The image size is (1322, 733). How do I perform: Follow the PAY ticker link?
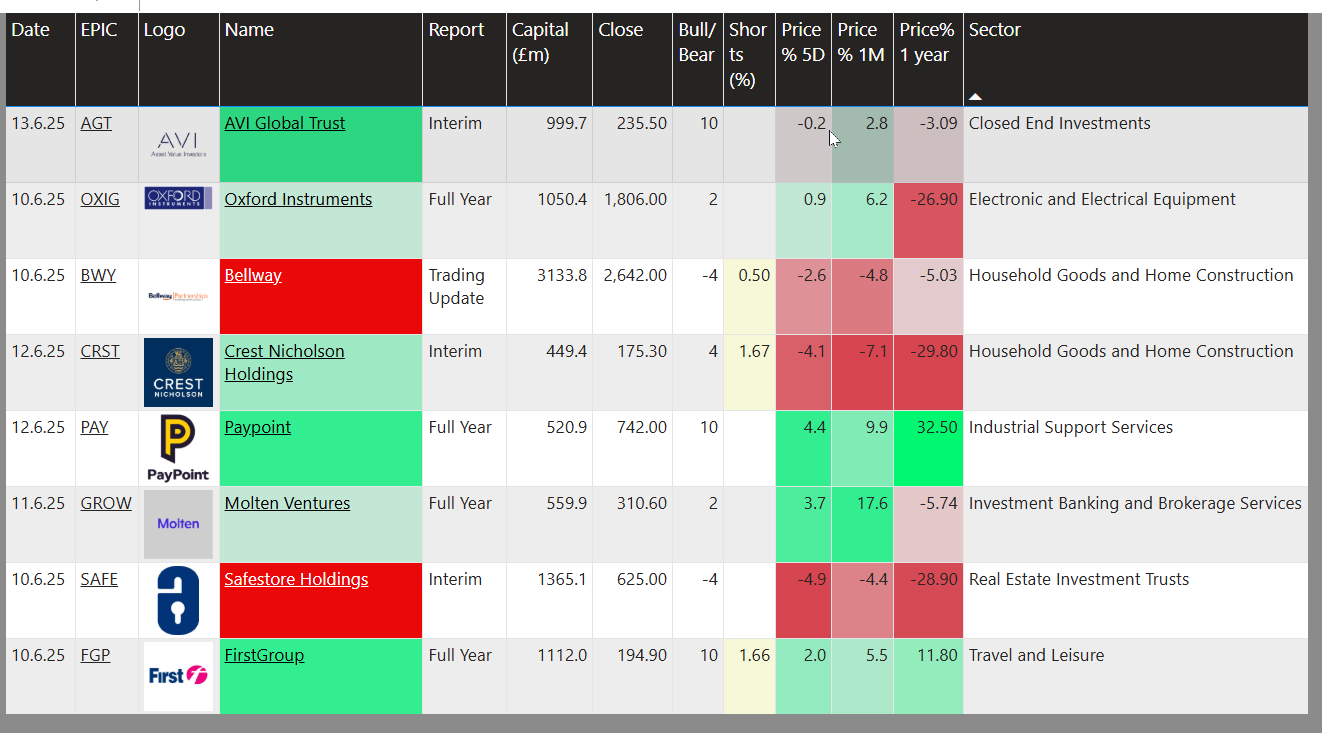pyautogui.click(x=94, y=427)
